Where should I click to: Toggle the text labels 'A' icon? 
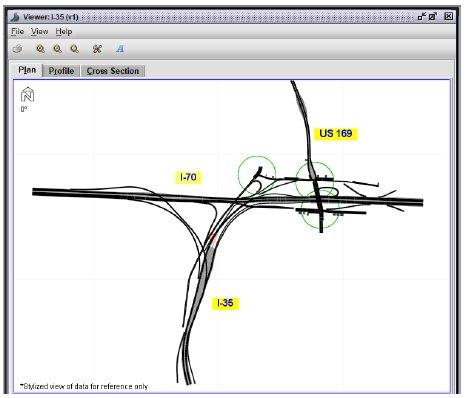tap(120, 49)
